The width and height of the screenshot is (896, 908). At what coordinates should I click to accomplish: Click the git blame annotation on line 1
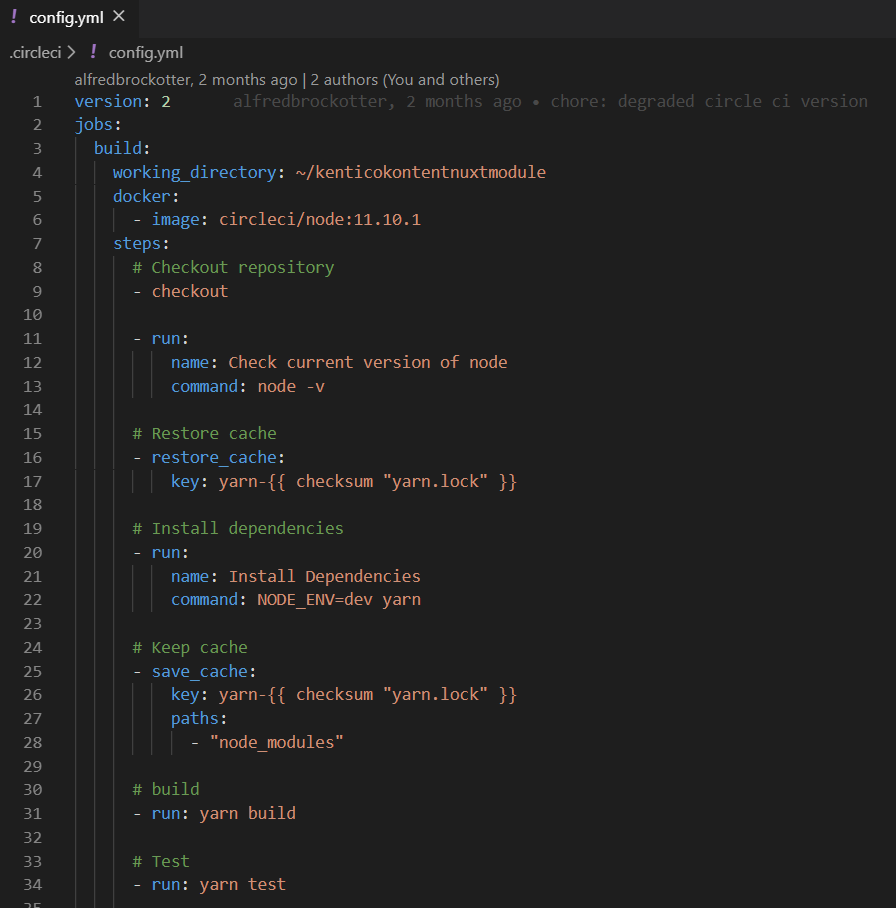[550, 101]
